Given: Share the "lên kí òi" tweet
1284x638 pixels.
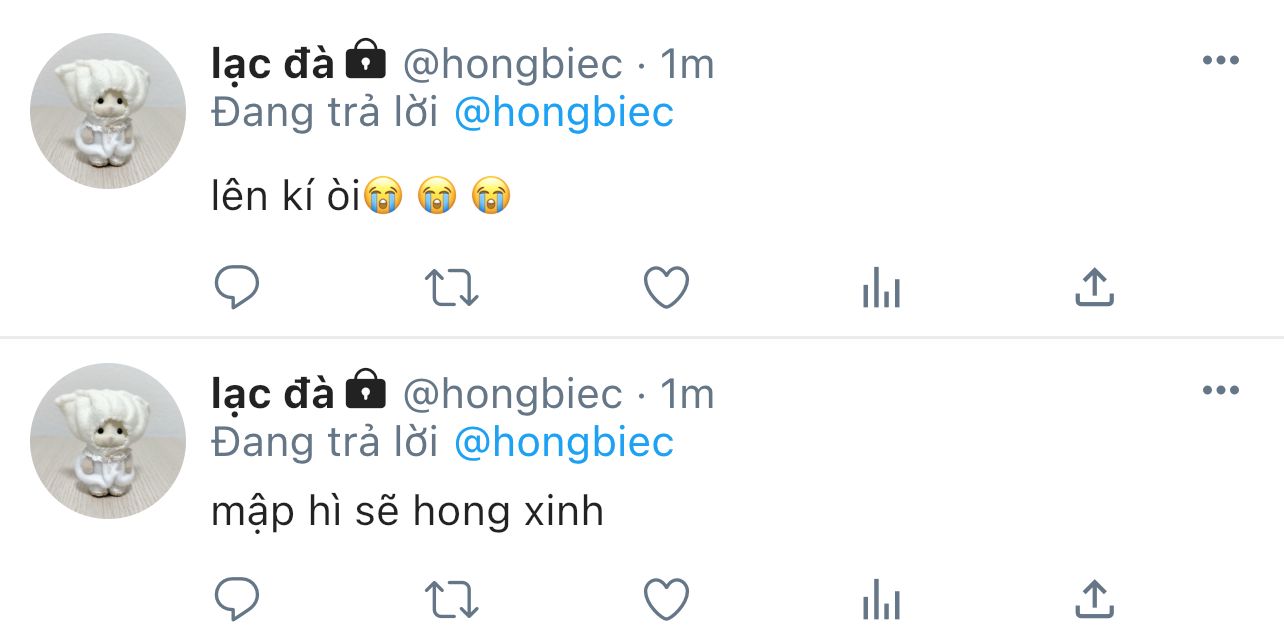Looking at the screenshot, I should pyautogui.click(x=1094, y=288).
